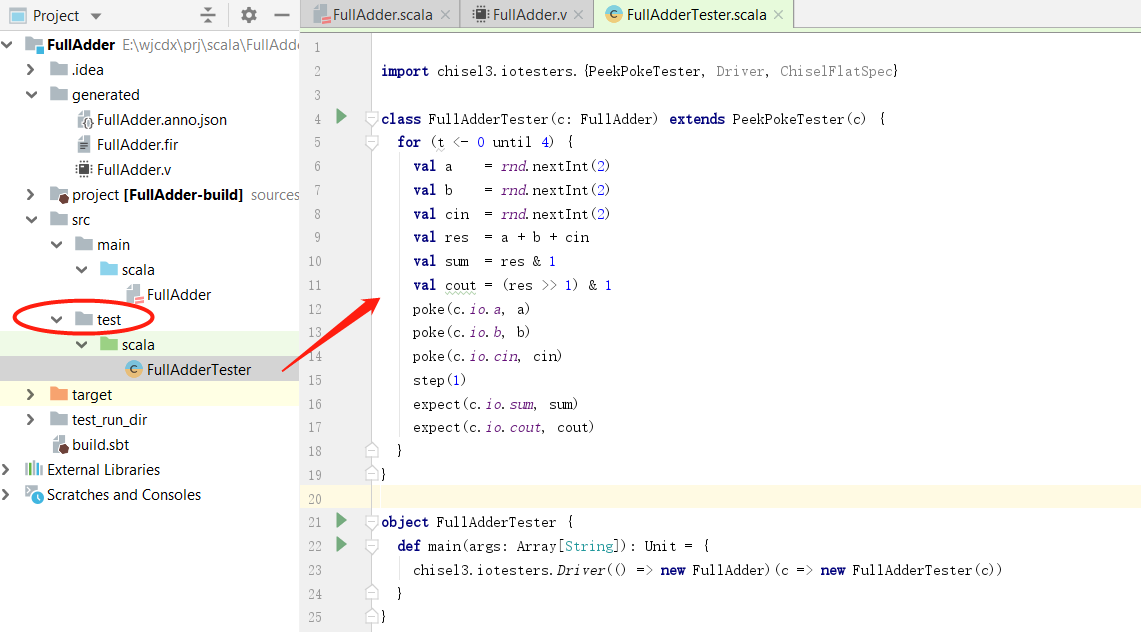Expand External Libraries node
1141x632 pixels.
pyautogui.click(x=6, y=469)
